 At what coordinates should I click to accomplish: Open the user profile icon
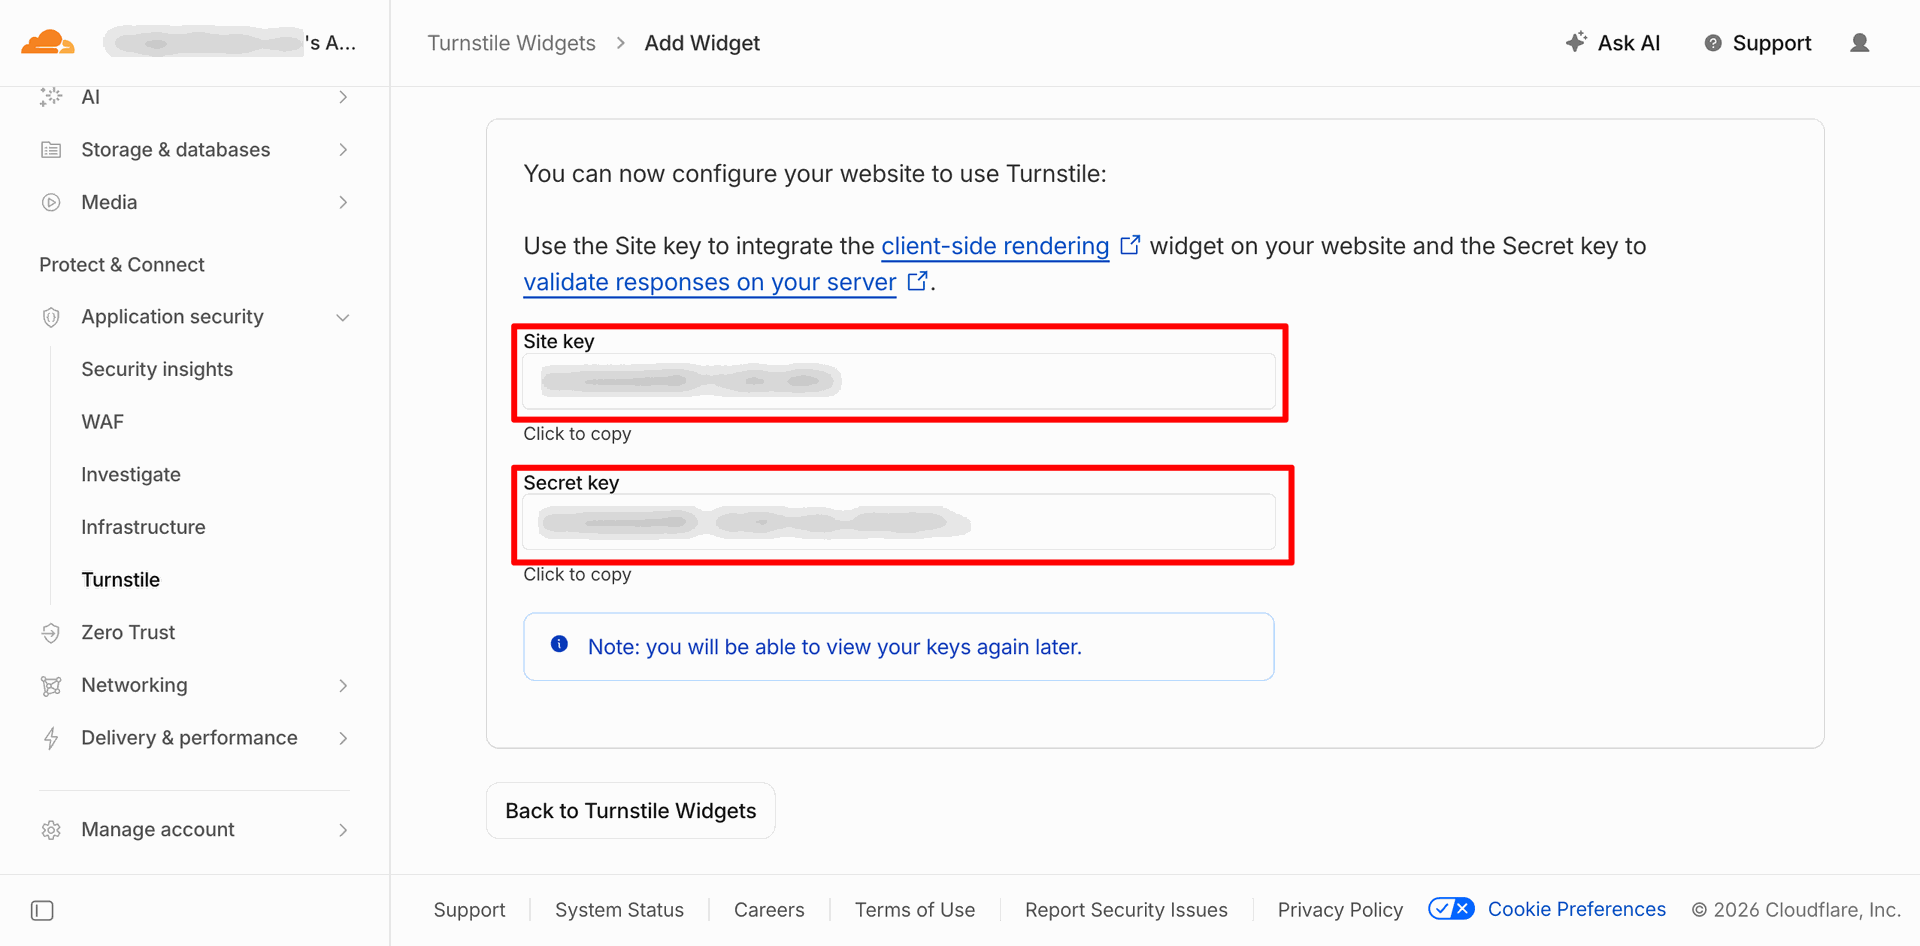(1859, 43)
